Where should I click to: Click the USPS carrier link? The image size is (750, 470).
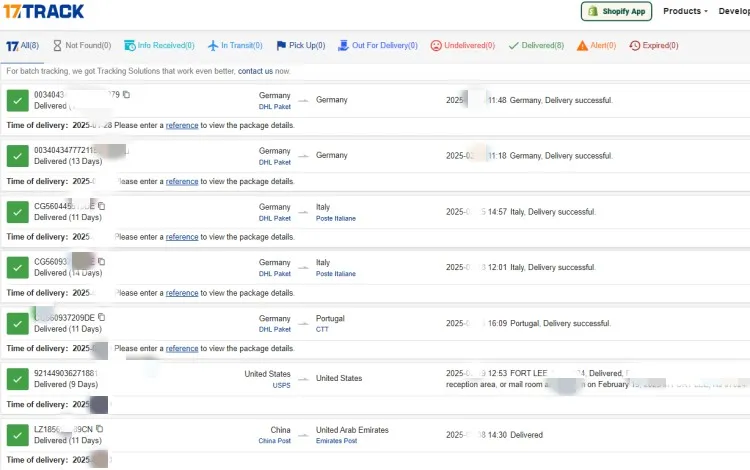pyautogui.click(x=281, y=385)
